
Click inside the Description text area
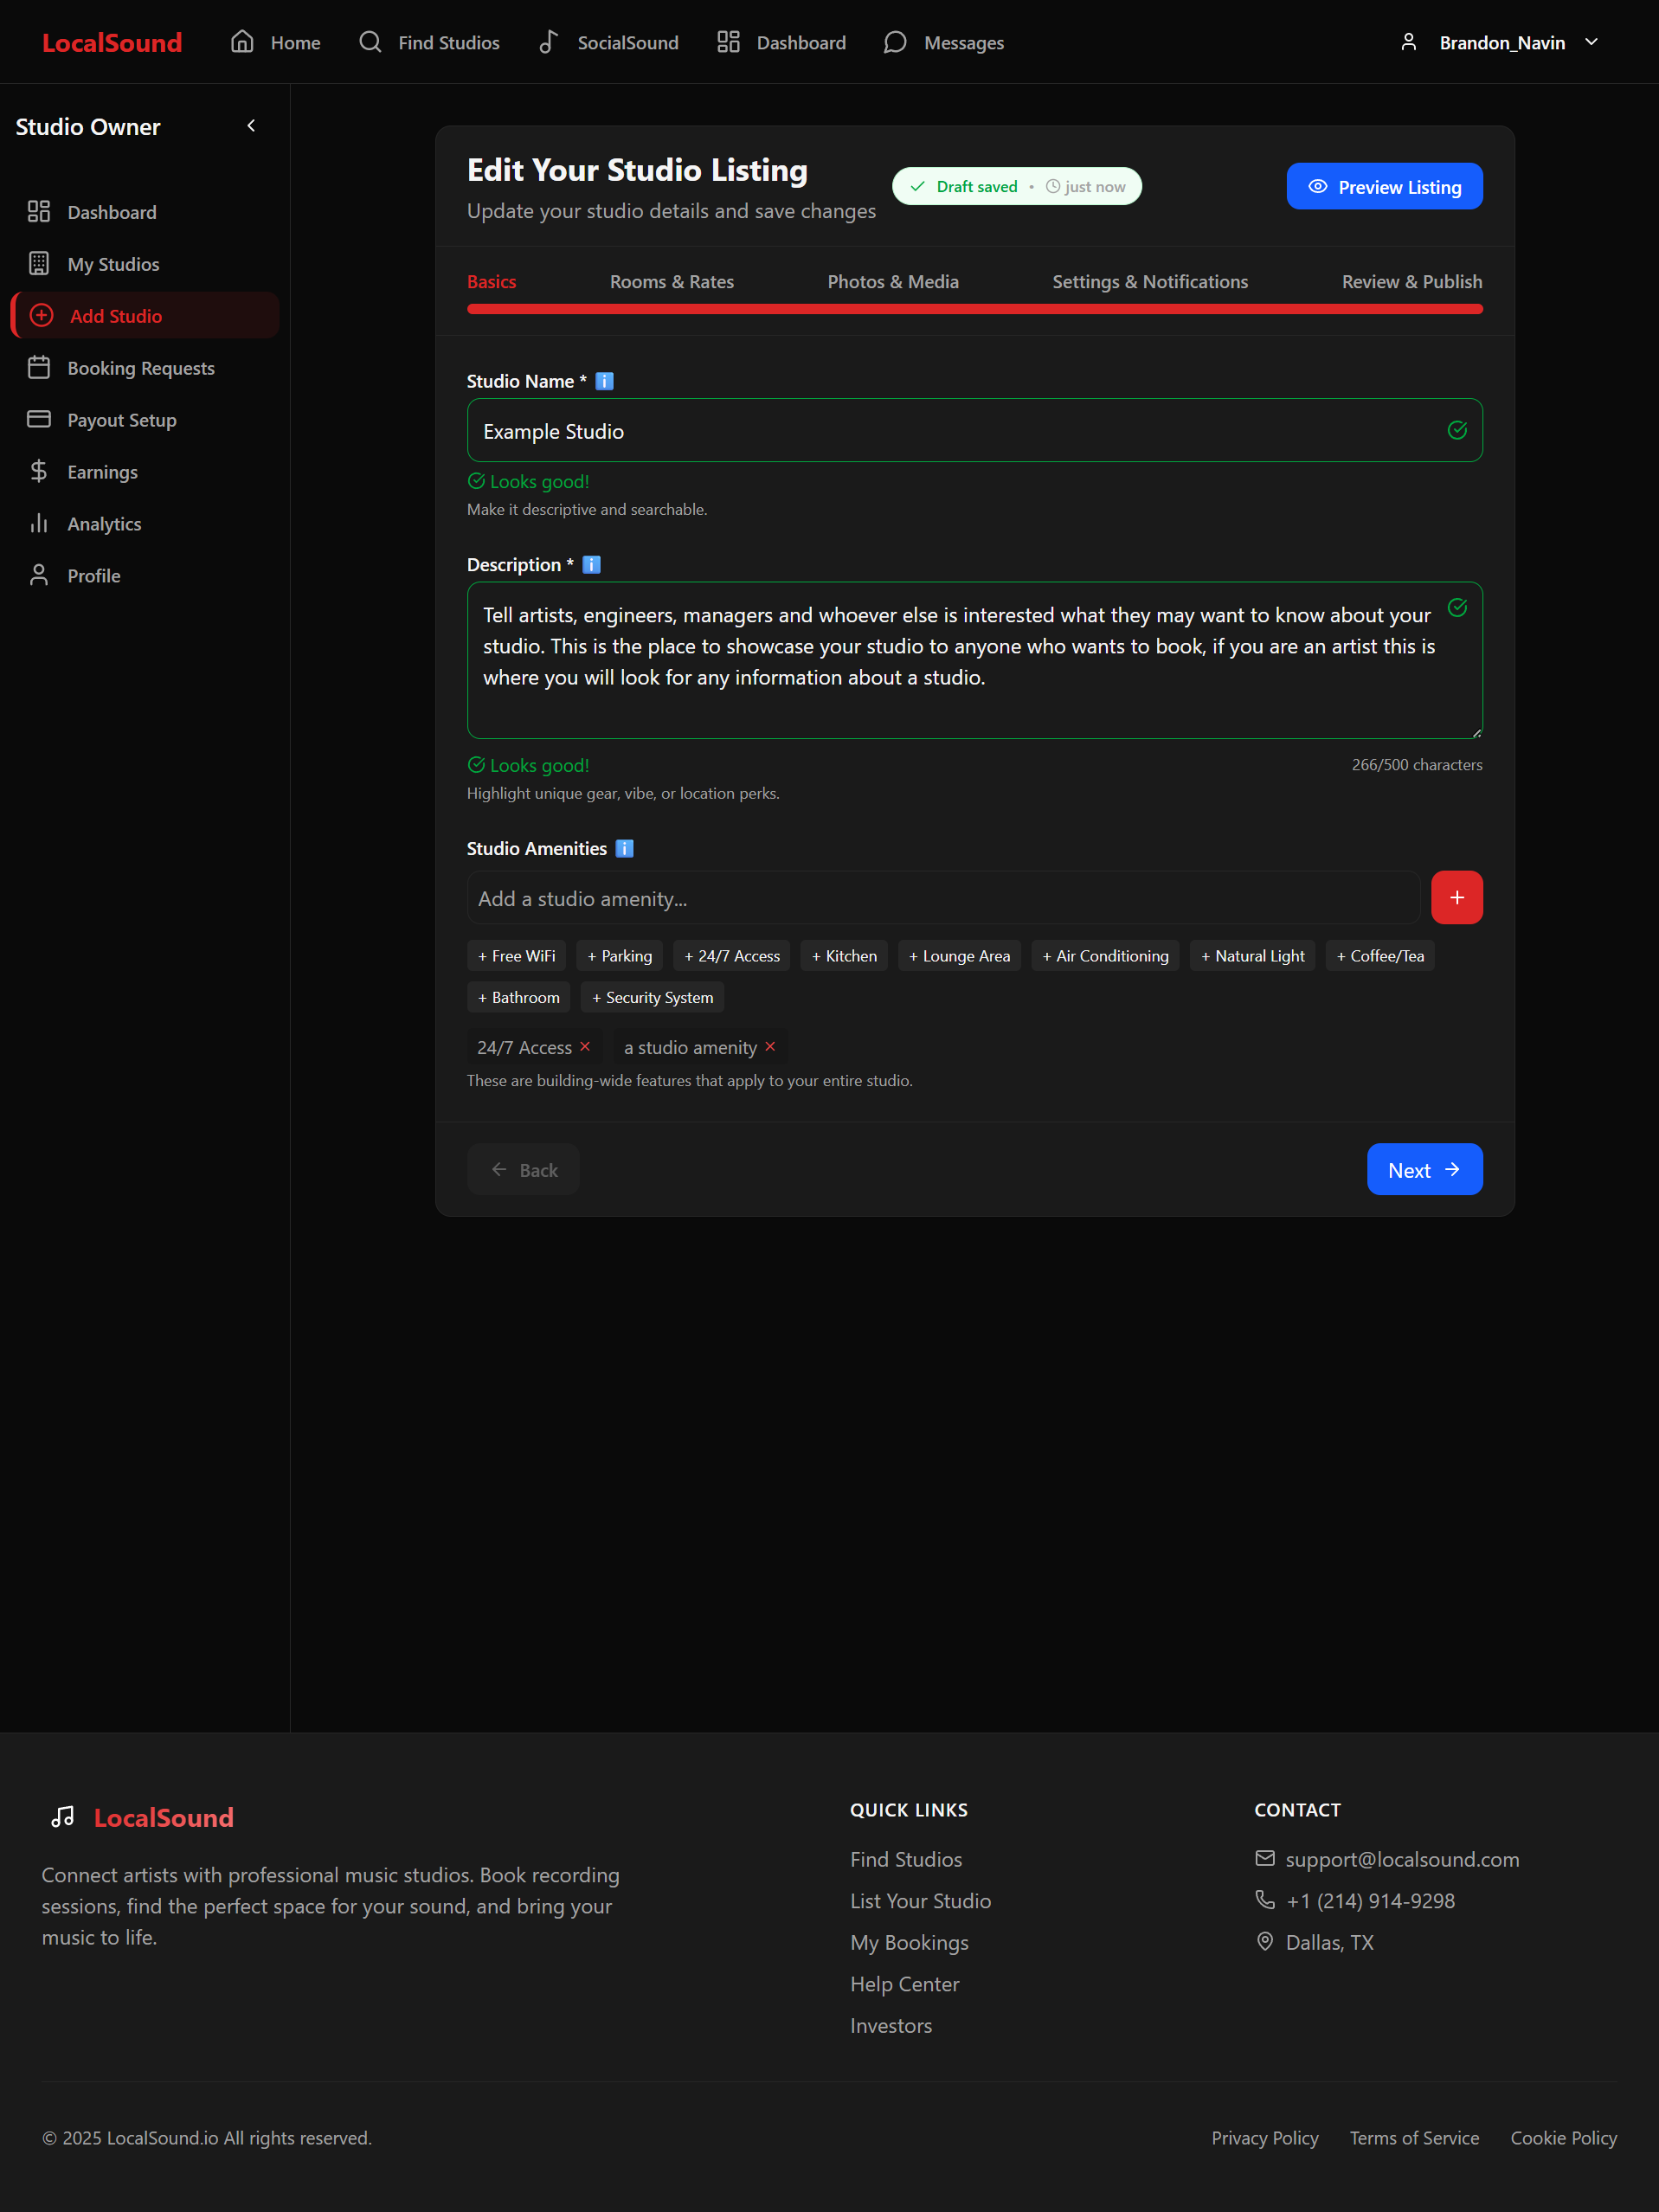974,660
